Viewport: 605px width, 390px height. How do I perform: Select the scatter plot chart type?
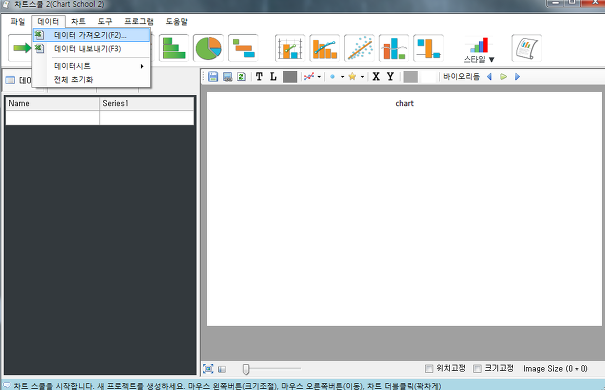[x=359, y=48]
